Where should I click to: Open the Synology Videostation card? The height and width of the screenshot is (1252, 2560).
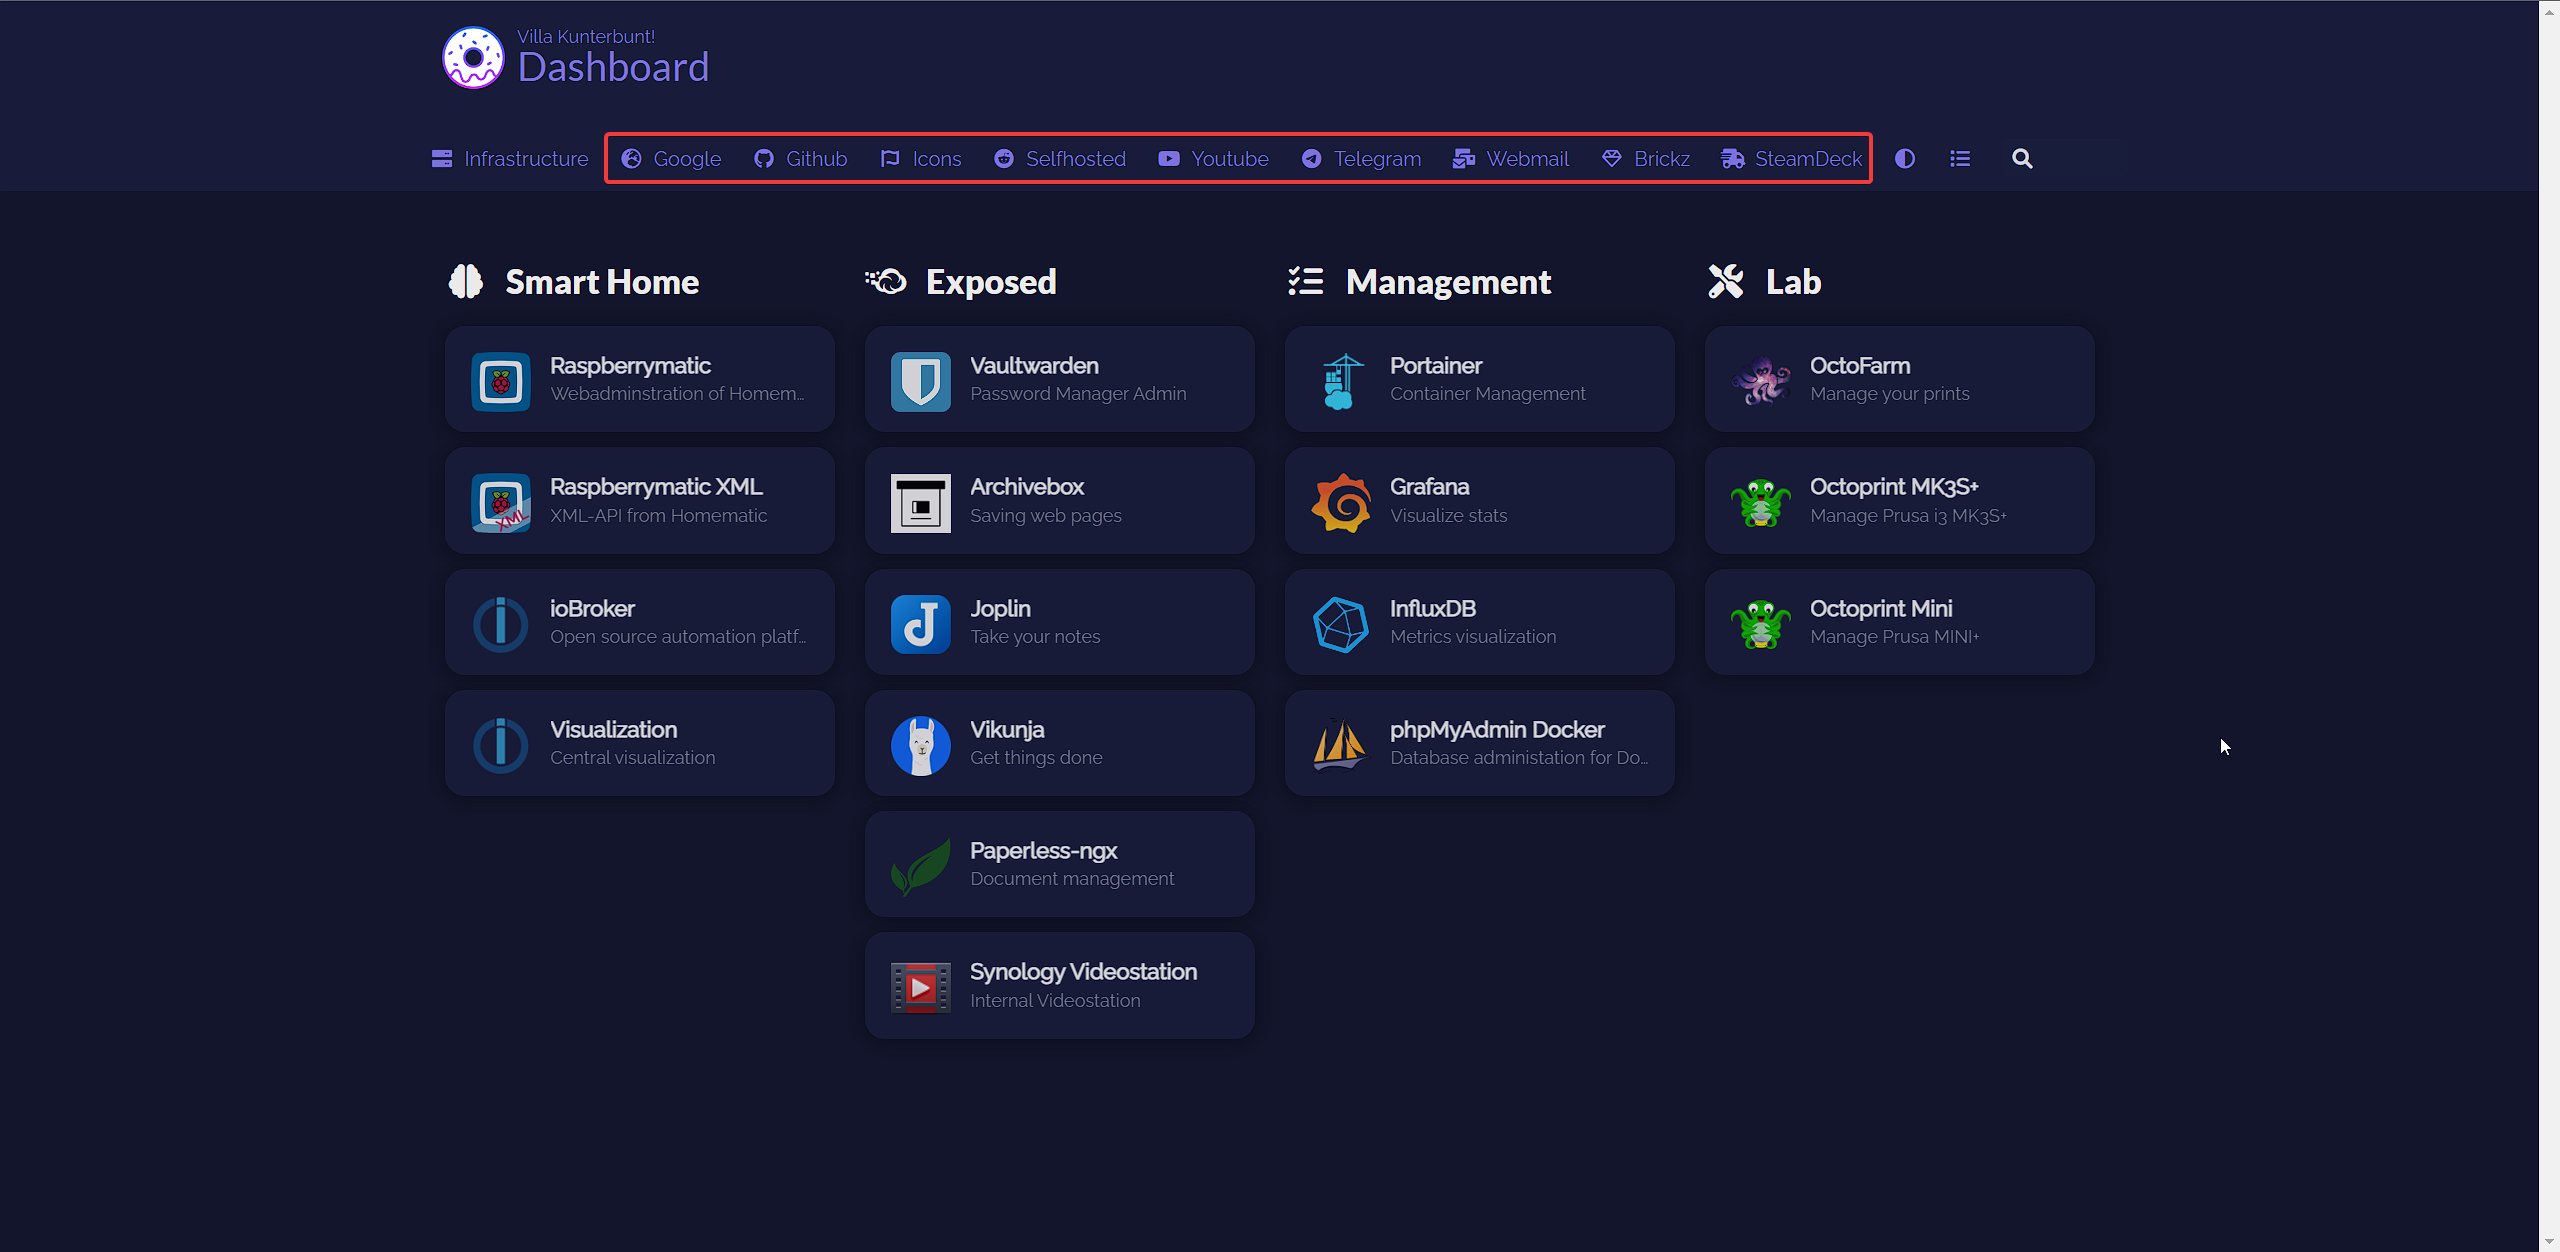[x=1059, y=986]
